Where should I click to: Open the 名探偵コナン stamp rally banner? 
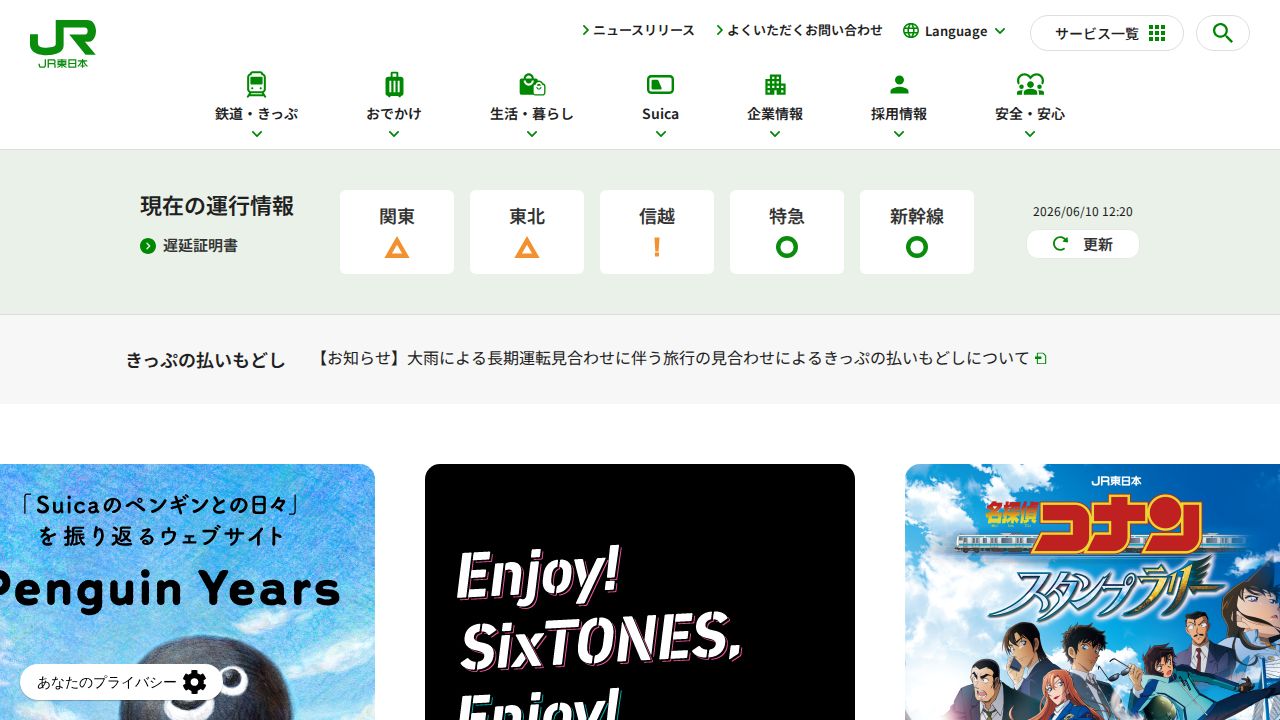(1092, 592)
